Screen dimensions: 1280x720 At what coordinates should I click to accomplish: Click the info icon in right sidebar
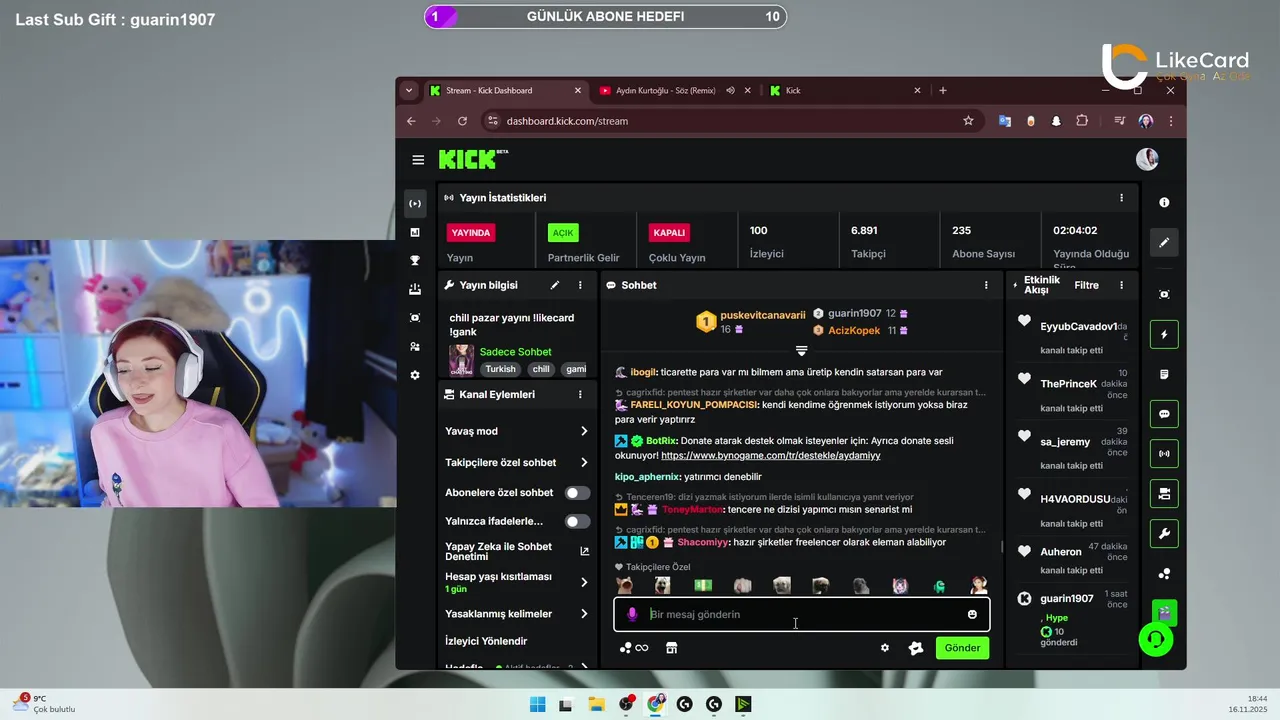pos(1164,203)
